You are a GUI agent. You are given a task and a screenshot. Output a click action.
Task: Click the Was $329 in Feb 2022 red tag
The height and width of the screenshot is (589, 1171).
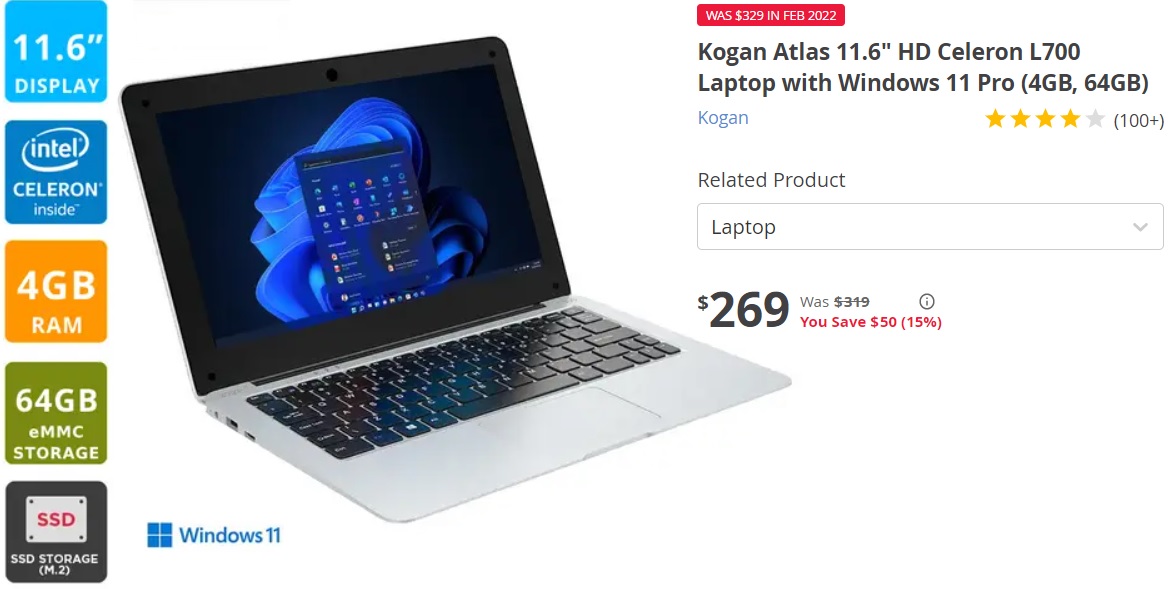tap(771, 15)
